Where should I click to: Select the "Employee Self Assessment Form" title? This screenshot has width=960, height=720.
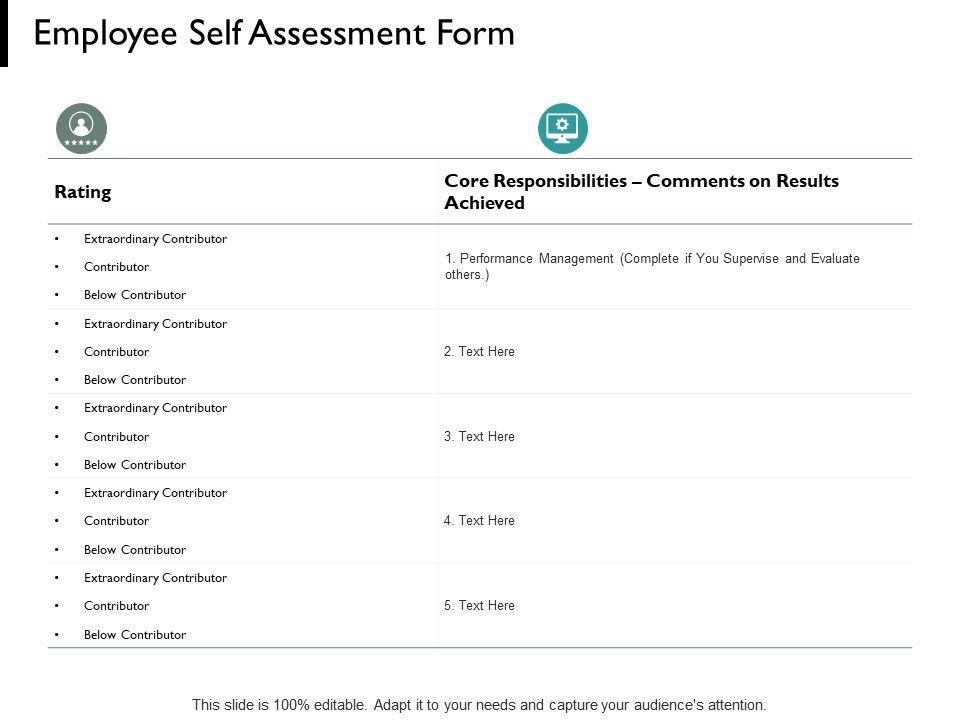pyautogui.click(x=274, y=34)
